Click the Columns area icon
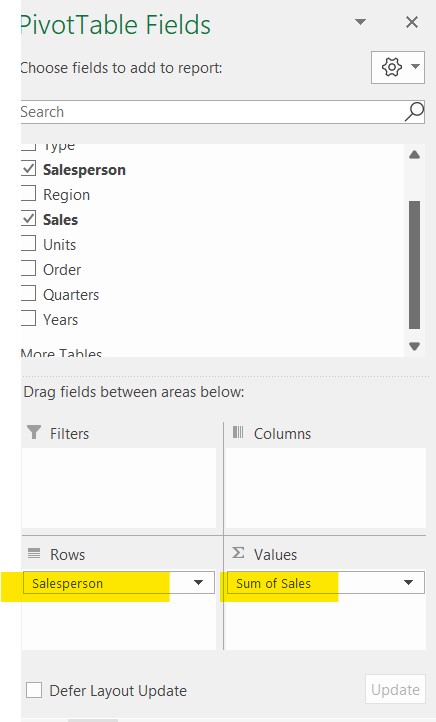This screenshot has width=436, height=722. click(238, 432)
